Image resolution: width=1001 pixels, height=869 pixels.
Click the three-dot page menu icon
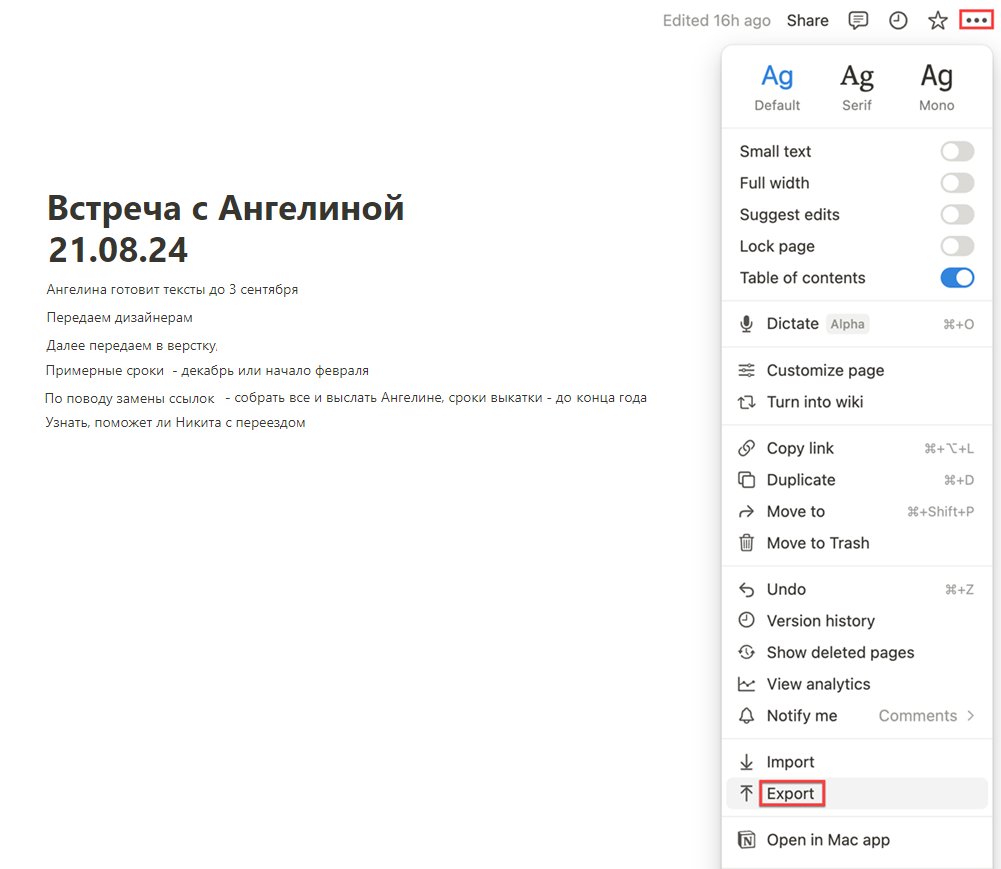(x=976, y=20)
